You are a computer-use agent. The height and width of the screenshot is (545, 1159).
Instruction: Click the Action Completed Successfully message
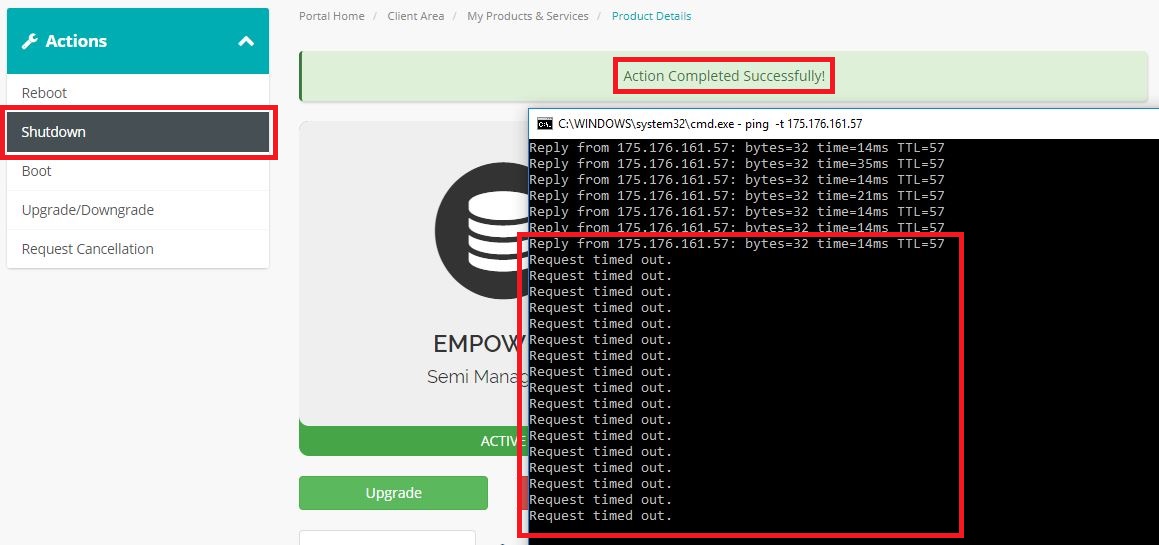724,76
